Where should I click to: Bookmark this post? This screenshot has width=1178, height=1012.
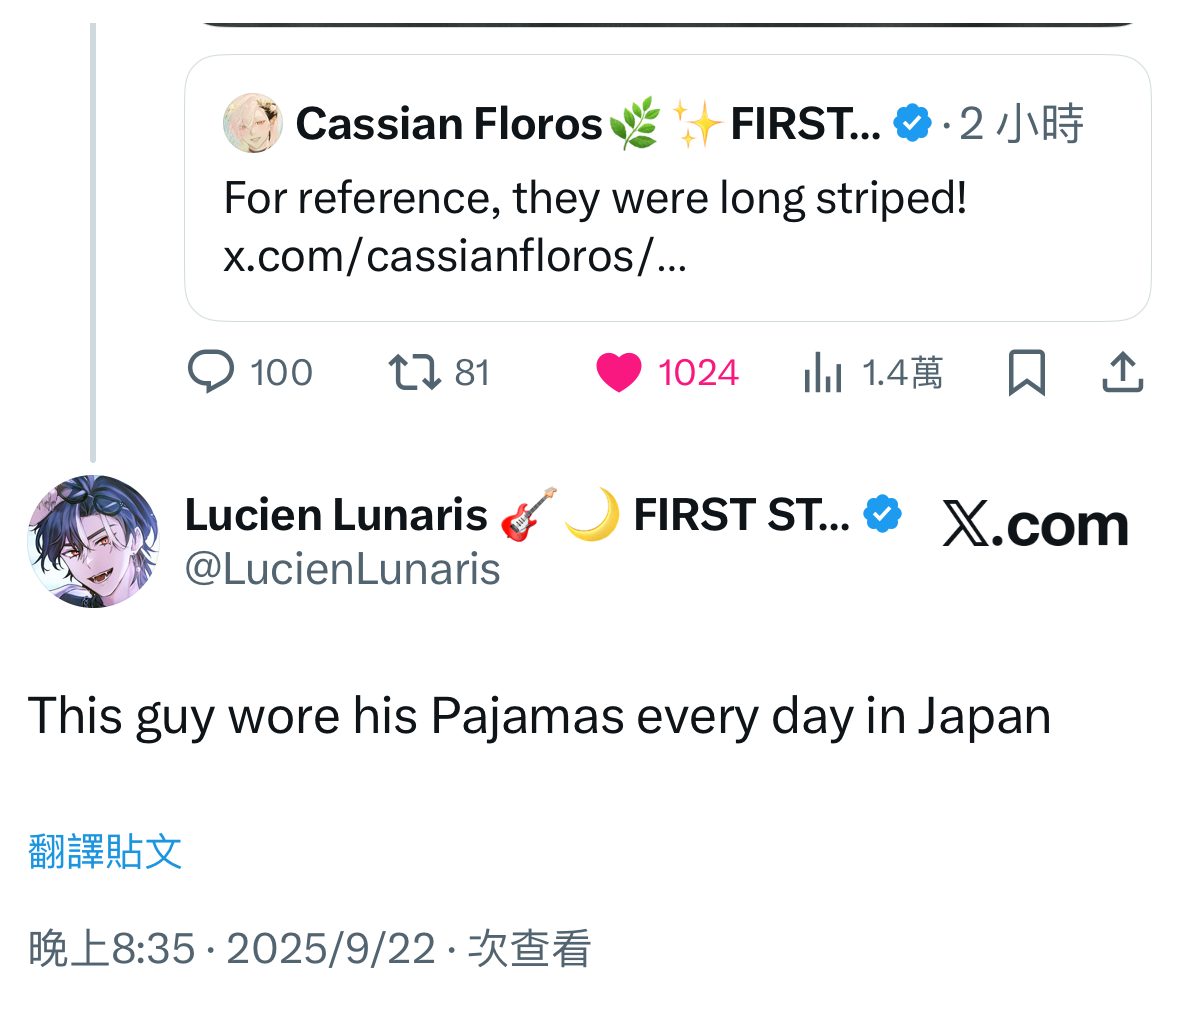pyautogui.click(x=1026, y=373)
